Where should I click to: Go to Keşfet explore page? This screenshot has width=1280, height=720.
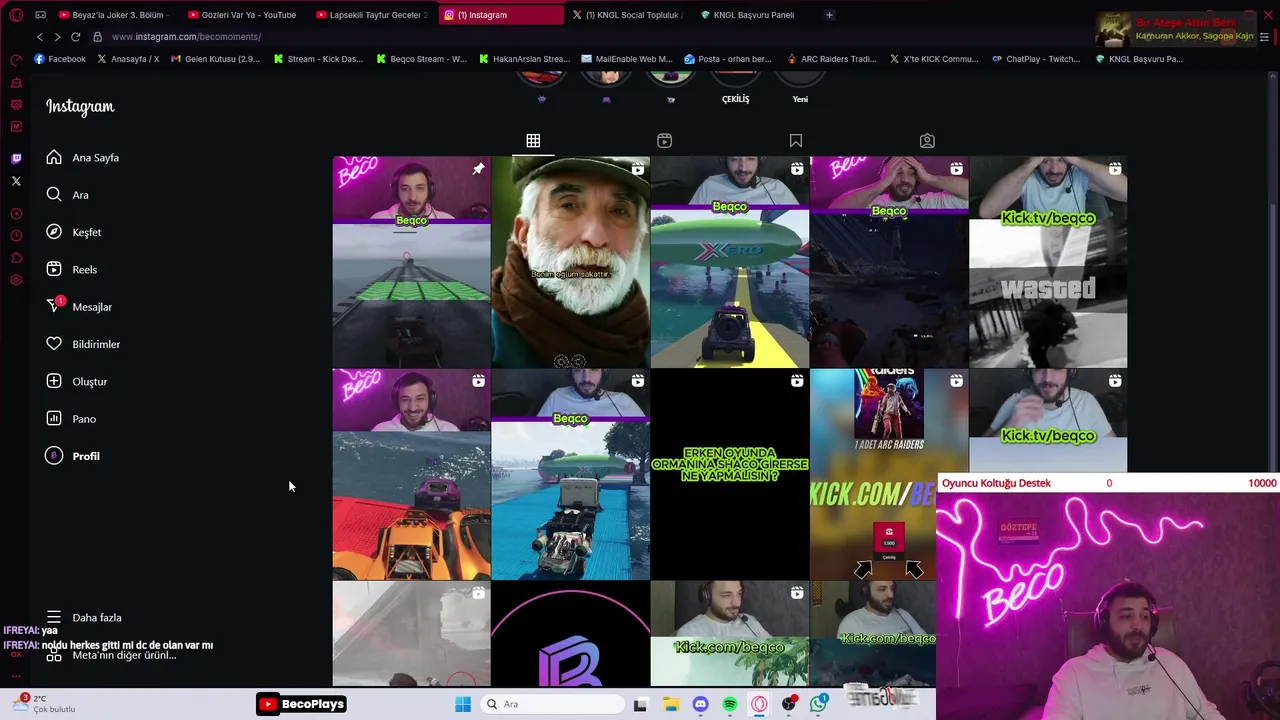pos(73,232)
